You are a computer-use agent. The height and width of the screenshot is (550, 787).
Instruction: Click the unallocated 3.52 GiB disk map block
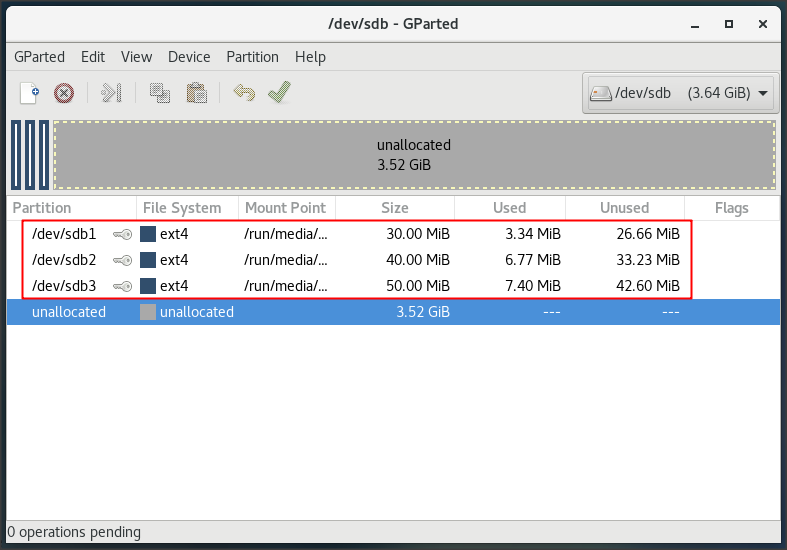(x=415, y=155)
